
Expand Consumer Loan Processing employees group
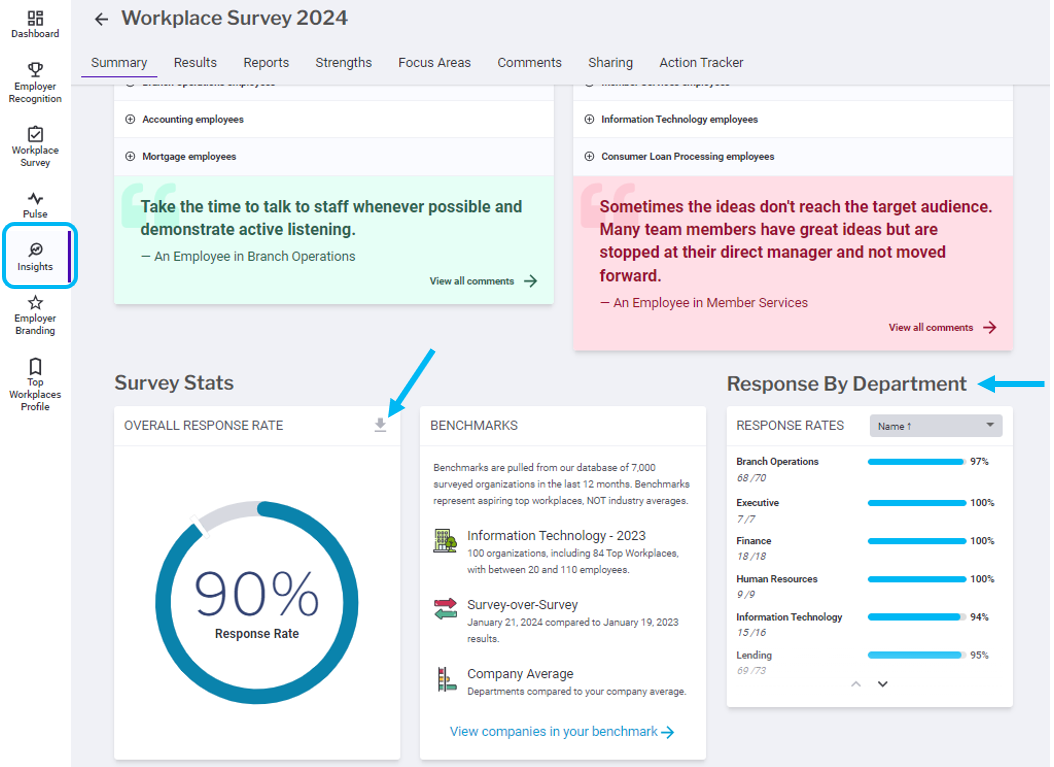588,156
